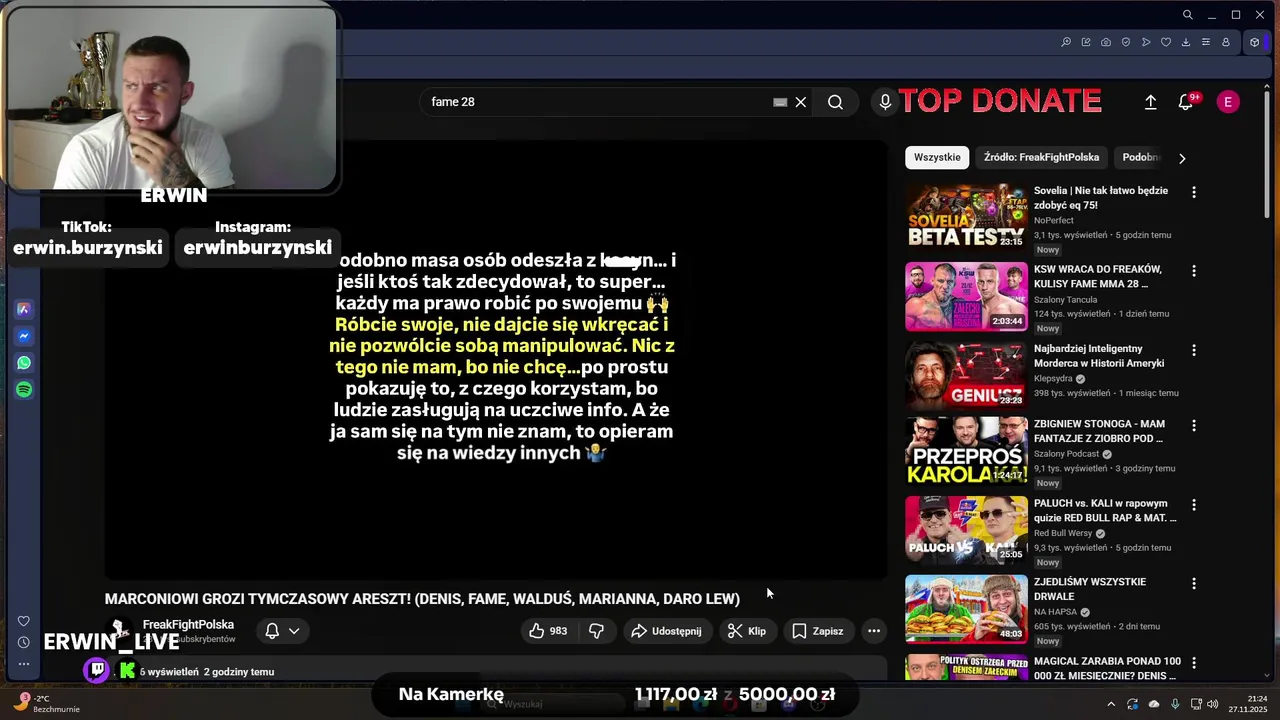Click the Zapisz save button
1280x720 pixels.
pos(817,631)
